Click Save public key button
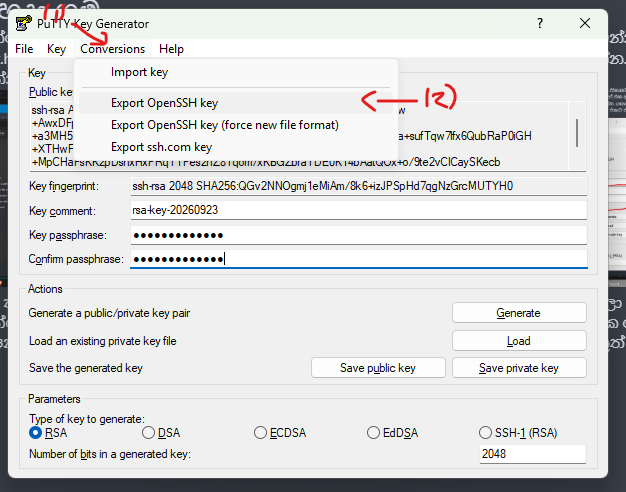The image size is (626, 492). point(378,368)
